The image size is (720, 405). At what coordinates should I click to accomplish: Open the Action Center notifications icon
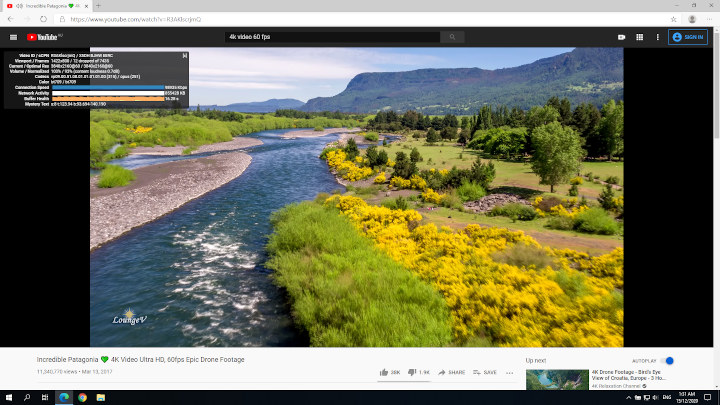tap(708, 398)
